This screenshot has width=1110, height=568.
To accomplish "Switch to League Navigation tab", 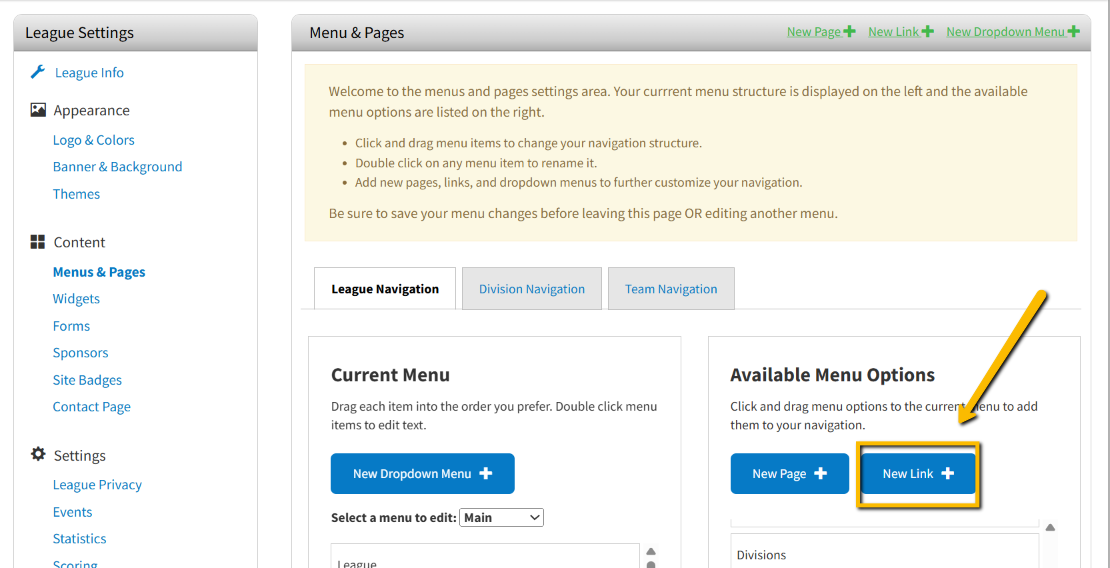I will click(385, 289).
